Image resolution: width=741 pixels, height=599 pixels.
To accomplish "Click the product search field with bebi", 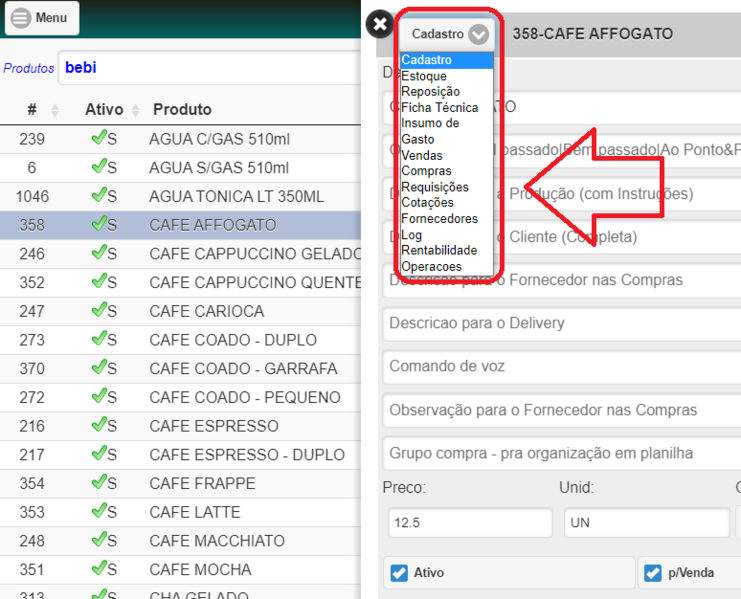I will pyautogui.click(x=209, y=68).
